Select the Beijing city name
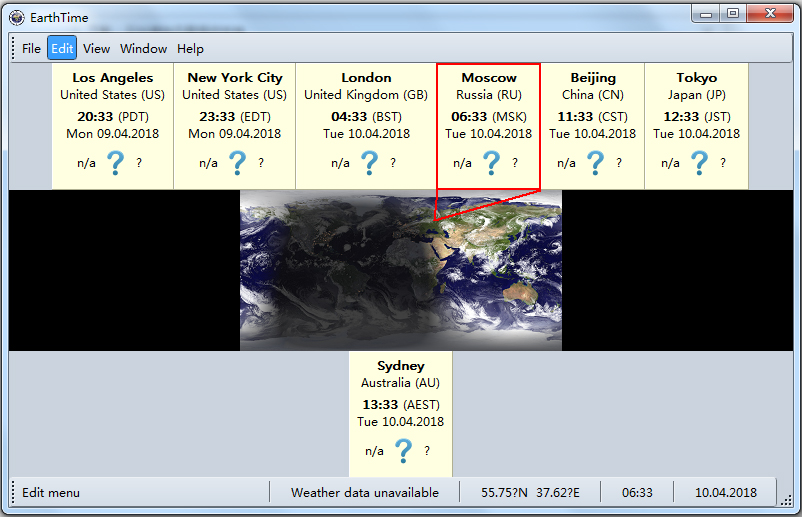 point(593,78)
